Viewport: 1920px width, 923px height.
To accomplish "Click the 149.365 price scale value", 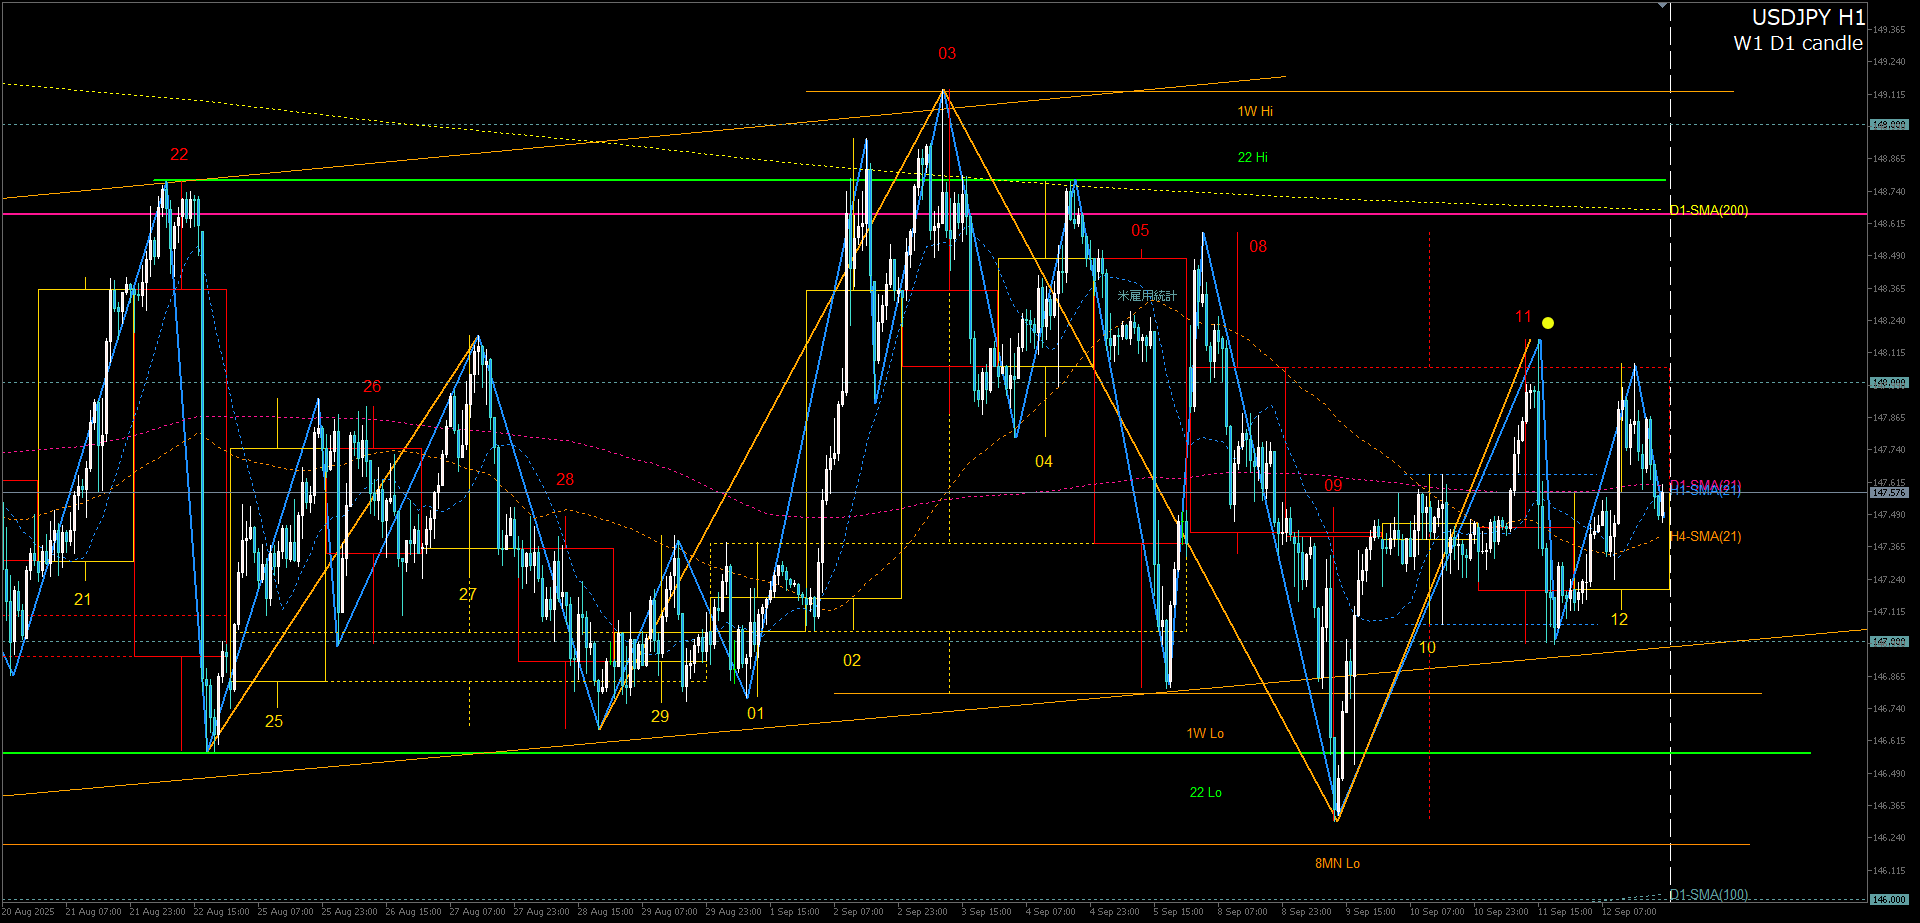I will point(1889,30).
